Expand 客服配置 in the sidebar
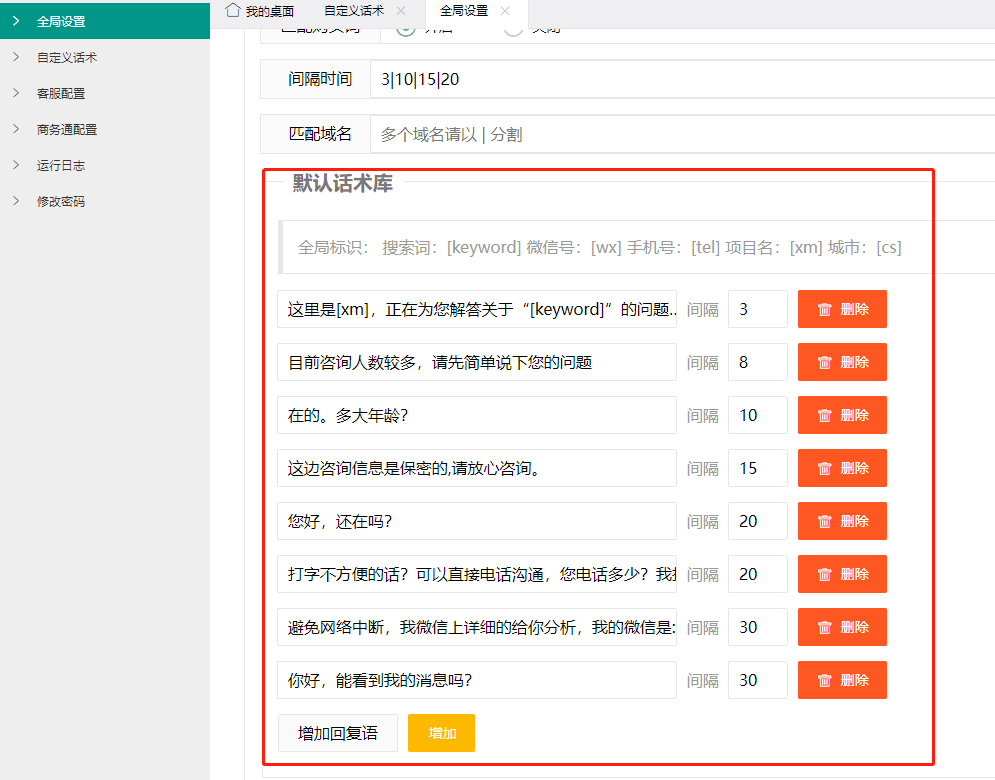Screen dimensions: 995x780 [61, 94]
